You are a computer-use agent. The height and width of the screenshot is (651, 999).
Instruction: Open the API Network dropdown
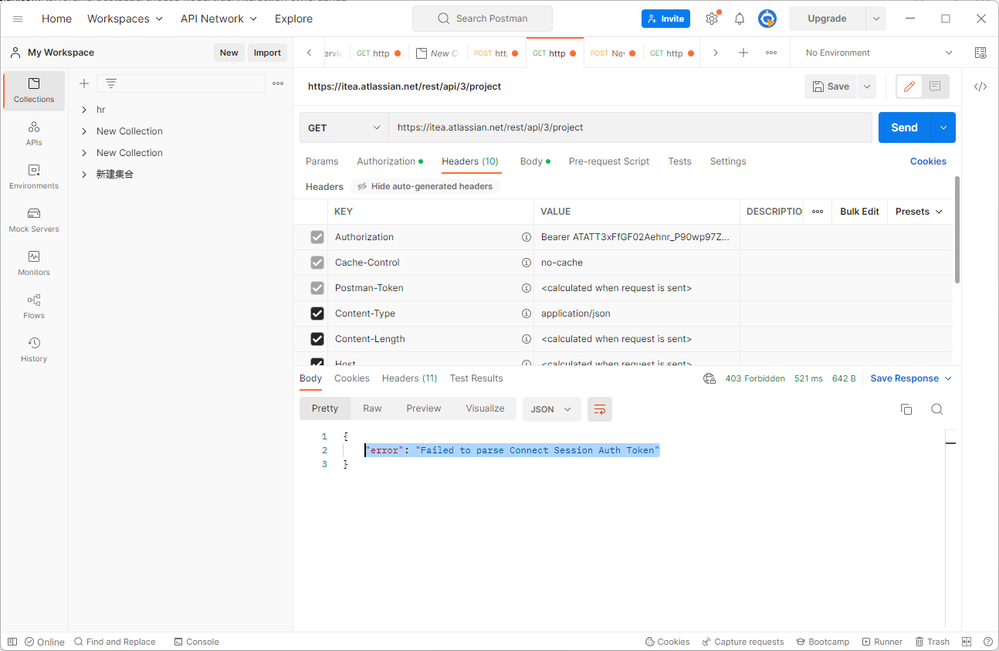(219, 19)
